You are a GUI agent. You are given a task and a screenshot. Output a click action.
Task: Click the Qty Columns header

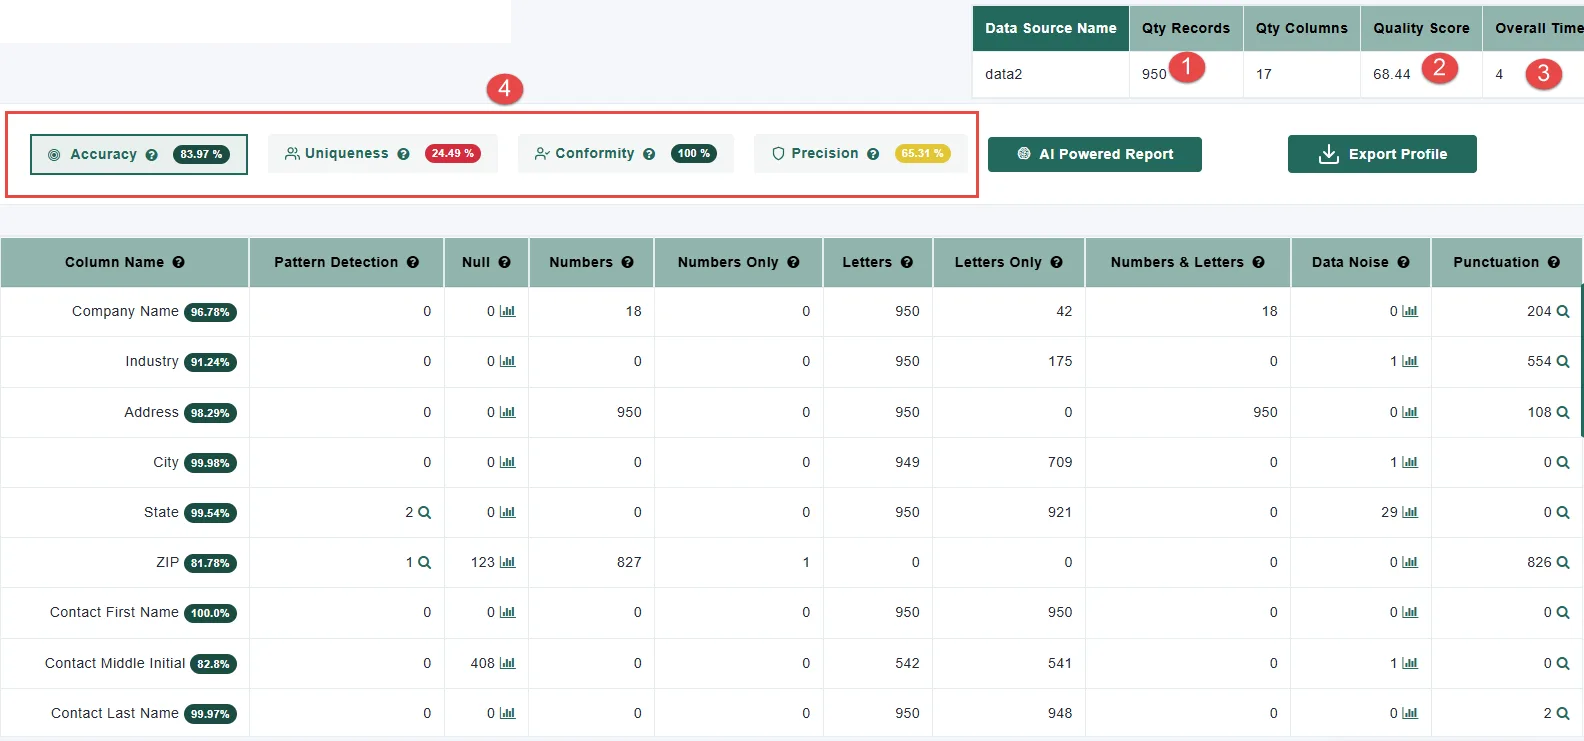(x=1302, y=28)
